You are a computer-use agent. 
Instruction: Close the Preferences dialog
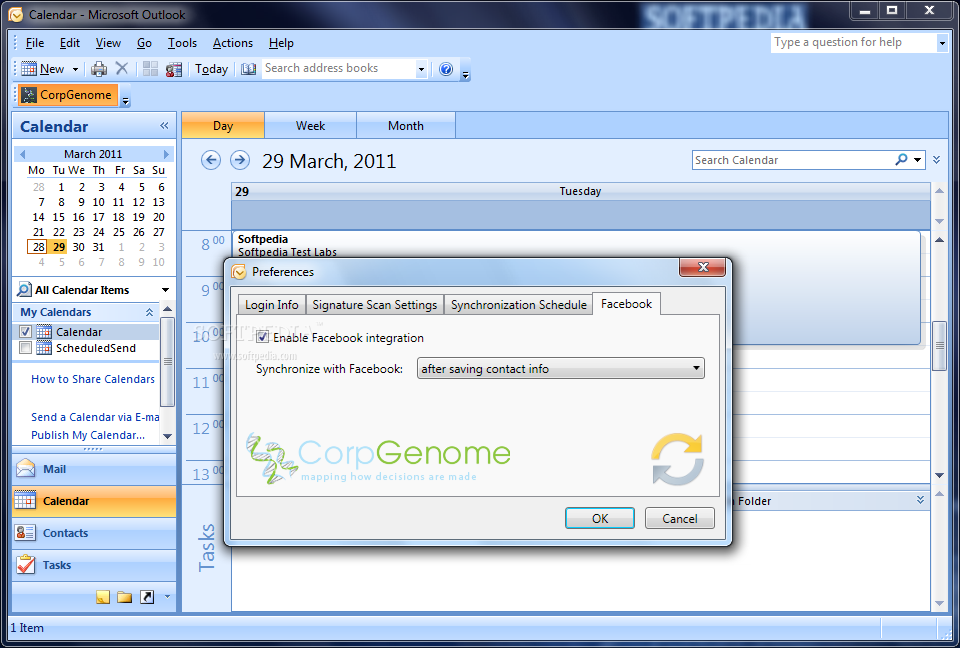point(703,267)
